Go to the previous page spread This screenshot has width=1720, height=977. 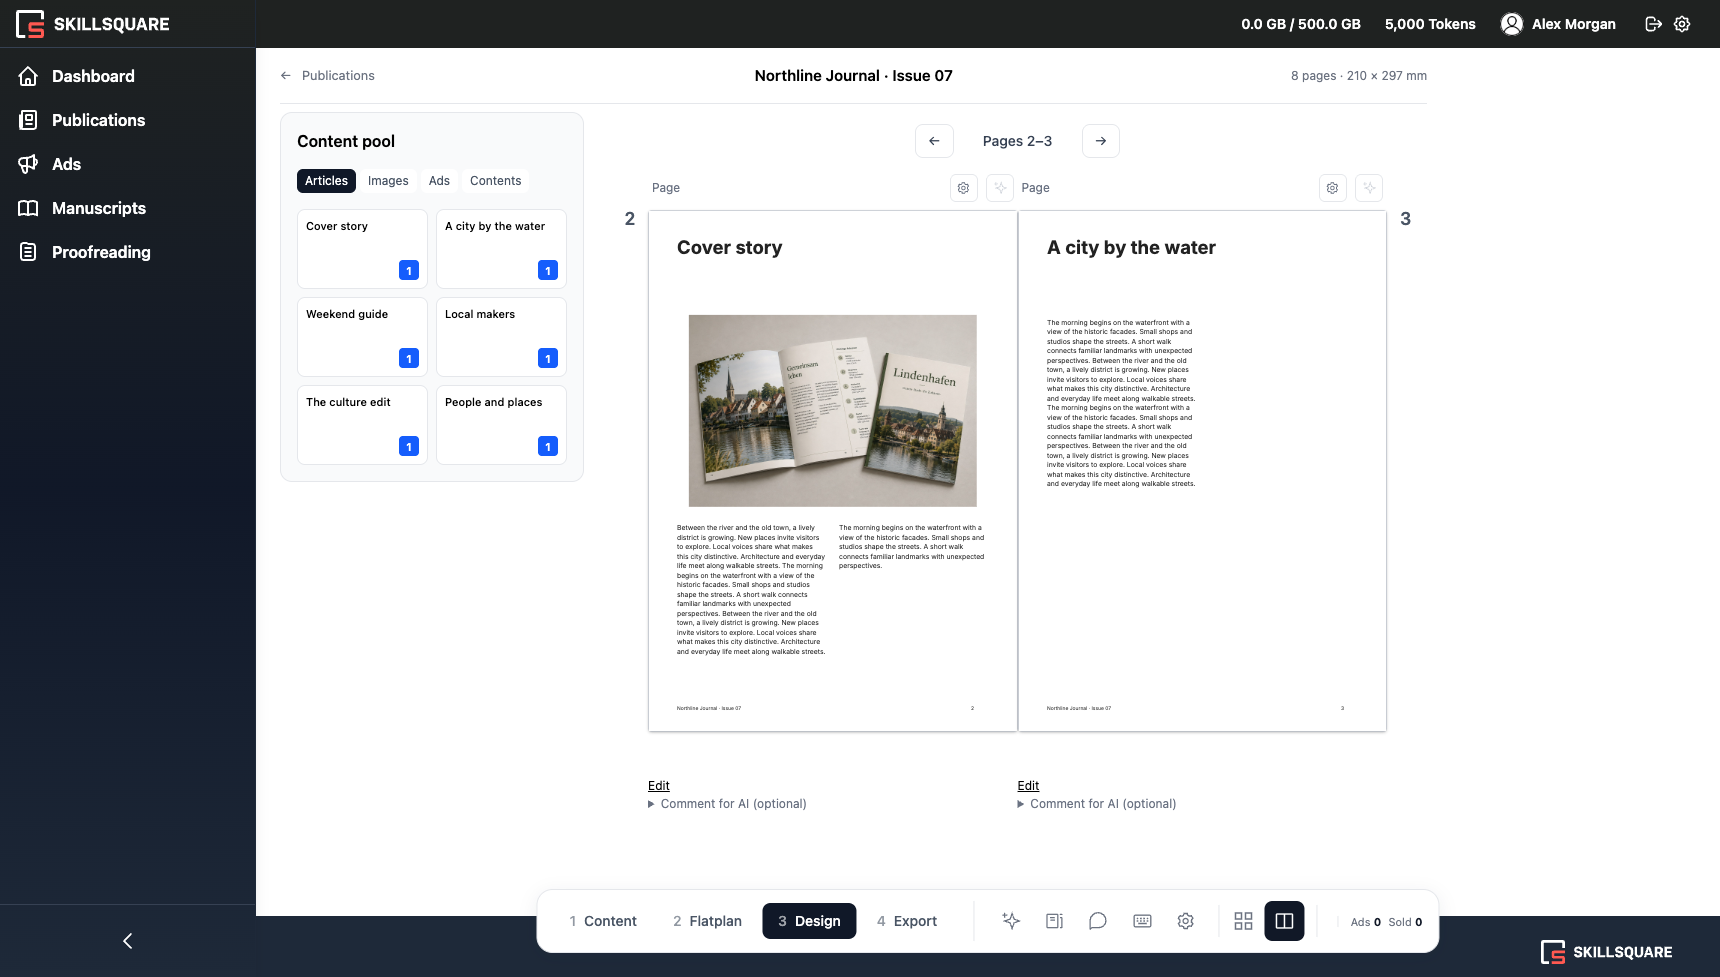(934, 141)
